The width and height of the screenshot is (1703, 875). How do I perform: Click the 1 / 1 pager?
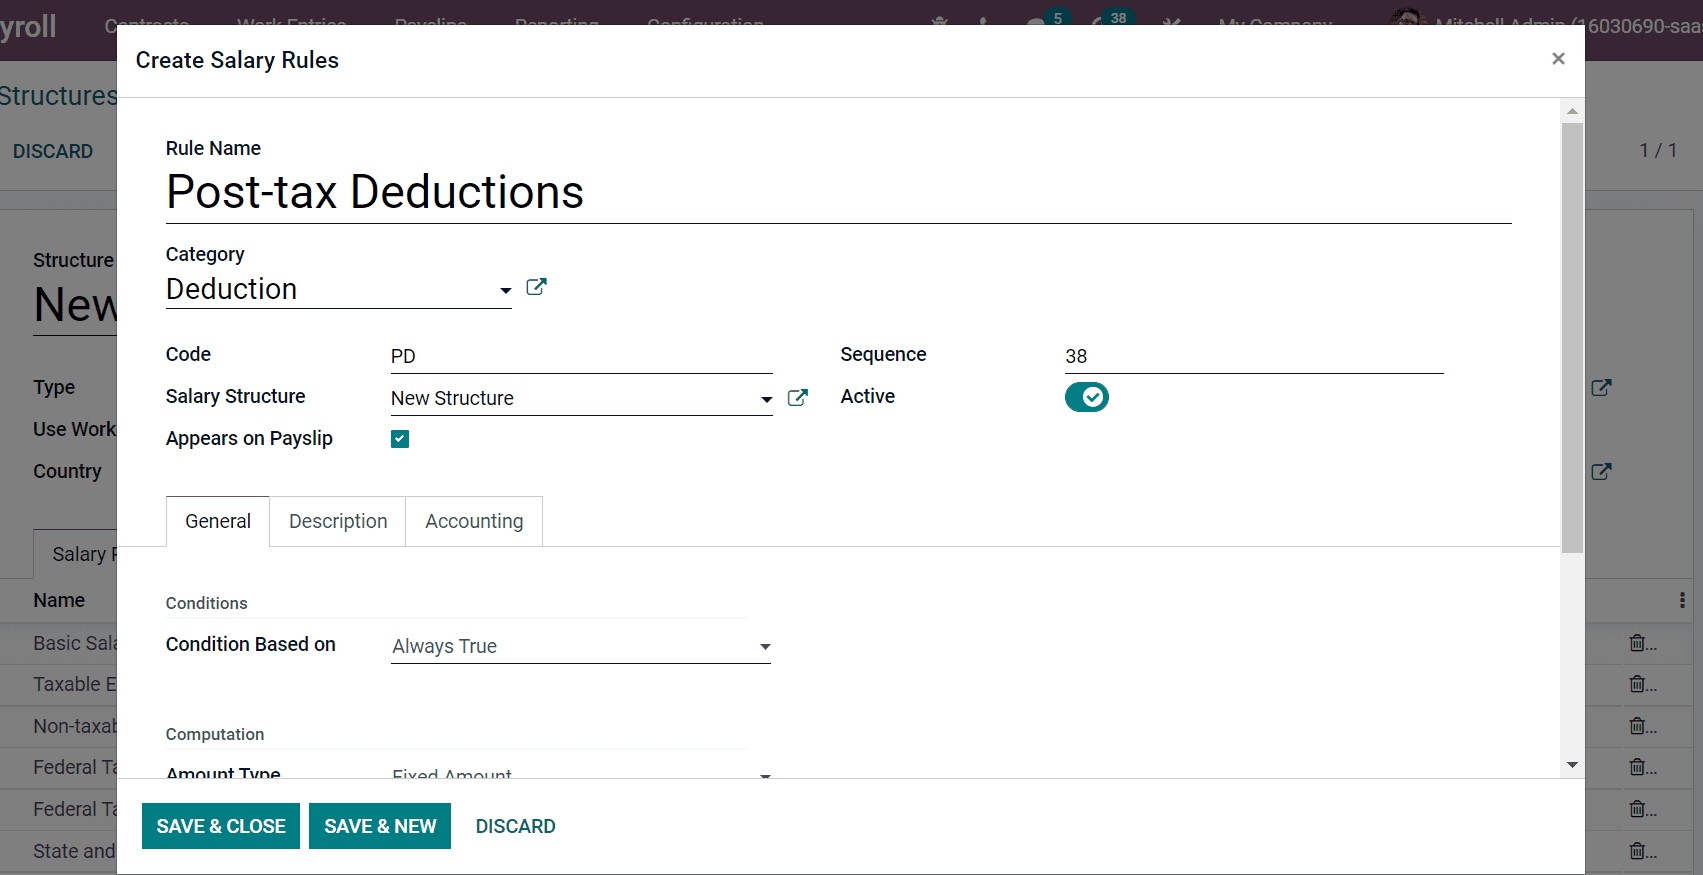pyautogui.click(x=1658, y=150)
